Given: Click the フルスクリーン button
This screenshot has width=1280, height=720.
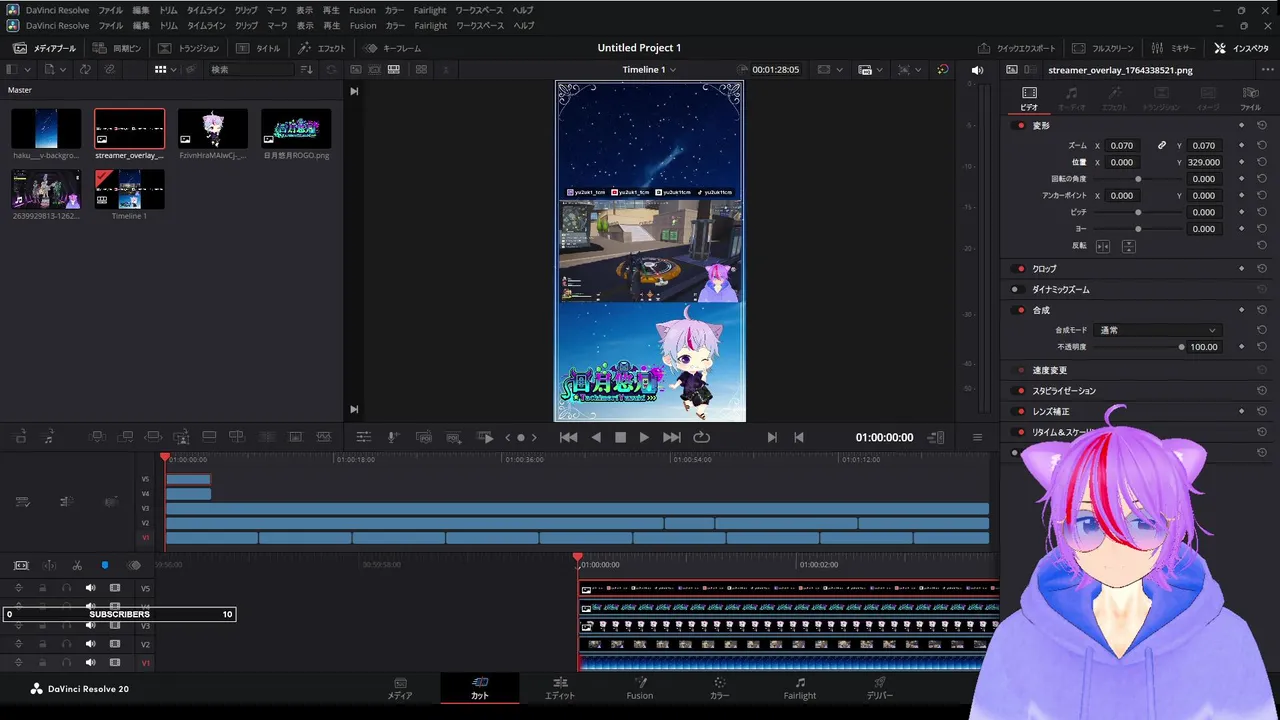Looking at the screenshot, I should [1103, 48].
